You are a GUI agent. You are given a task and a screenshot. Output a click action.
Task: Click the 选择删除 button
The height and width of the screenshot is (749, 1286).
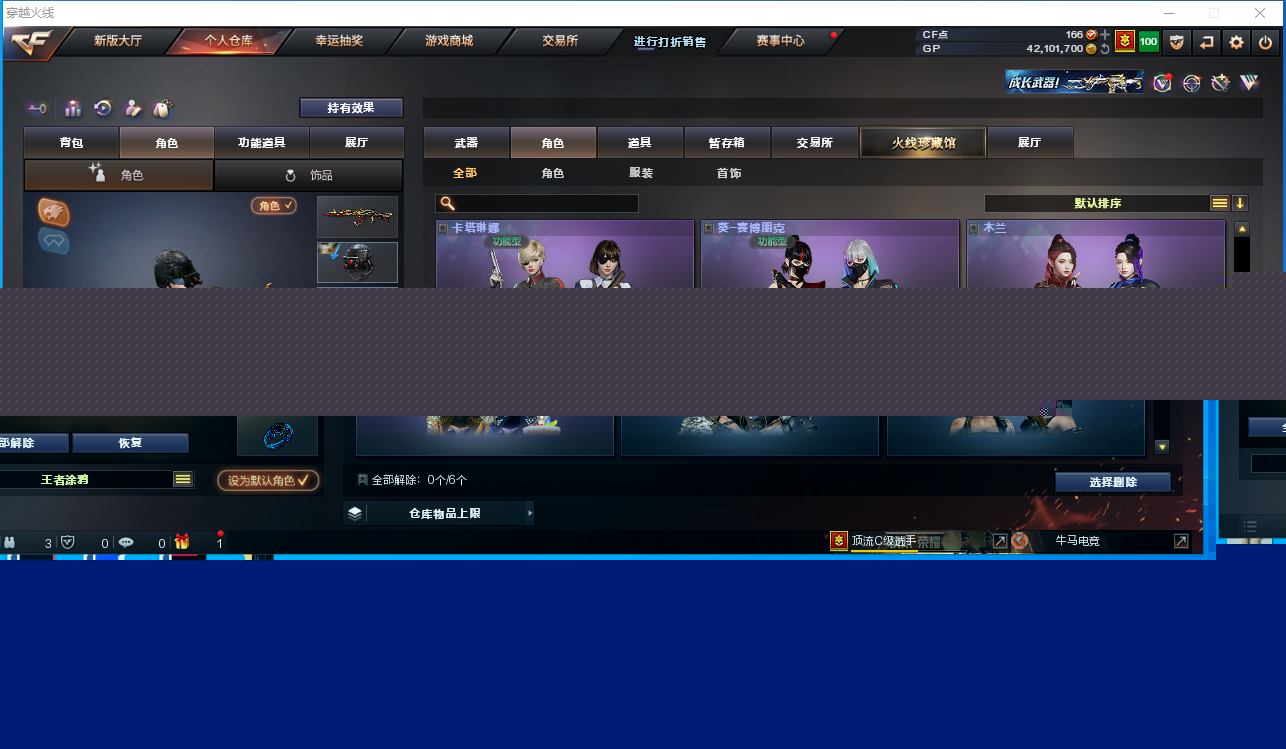(1113, 482)
